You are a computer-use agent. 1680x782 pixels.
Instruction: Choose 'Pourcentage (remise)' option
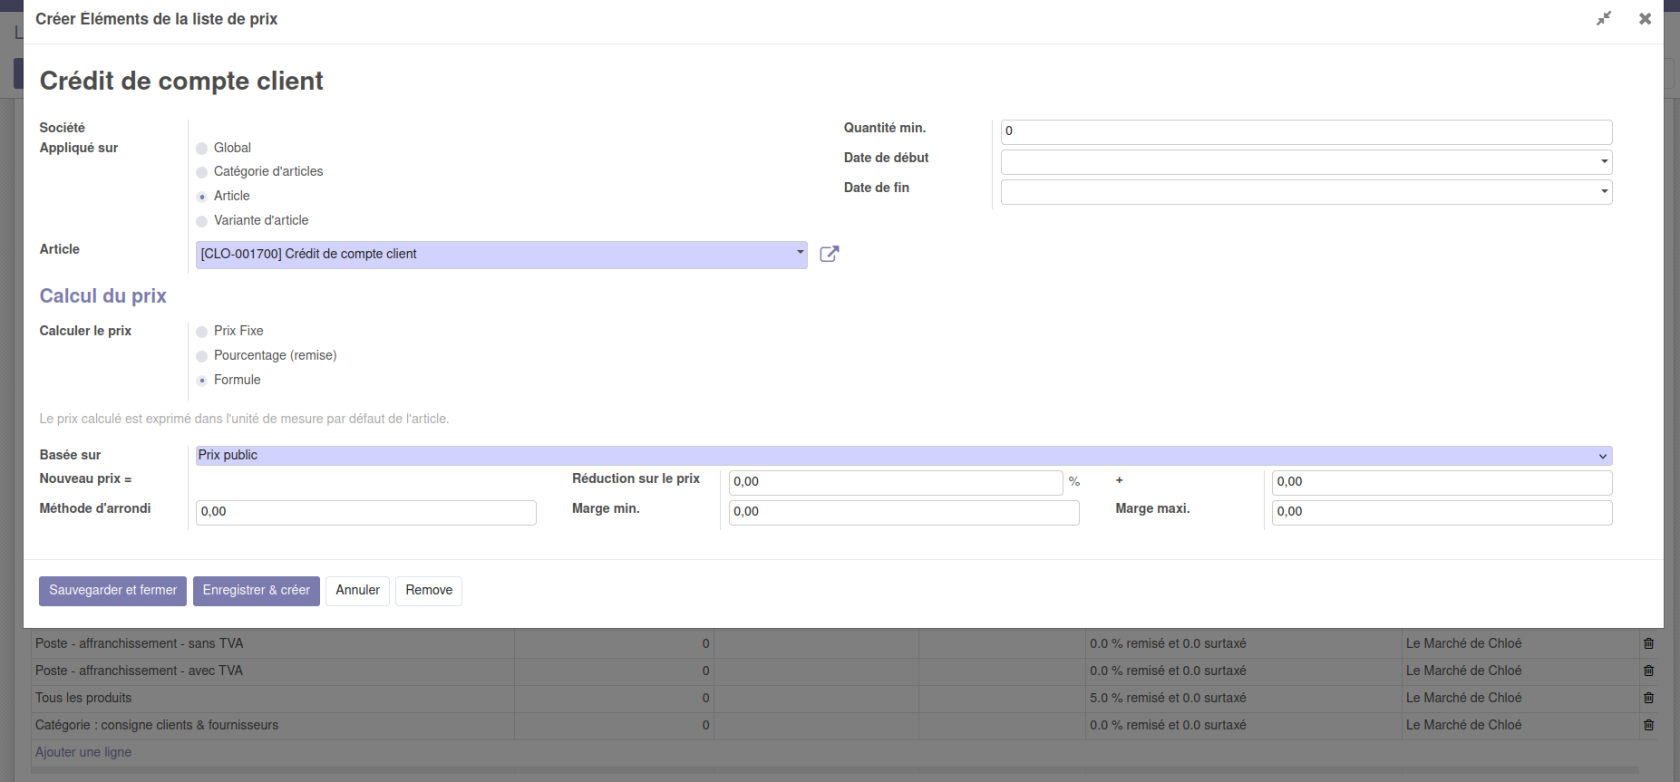point(202,356)
